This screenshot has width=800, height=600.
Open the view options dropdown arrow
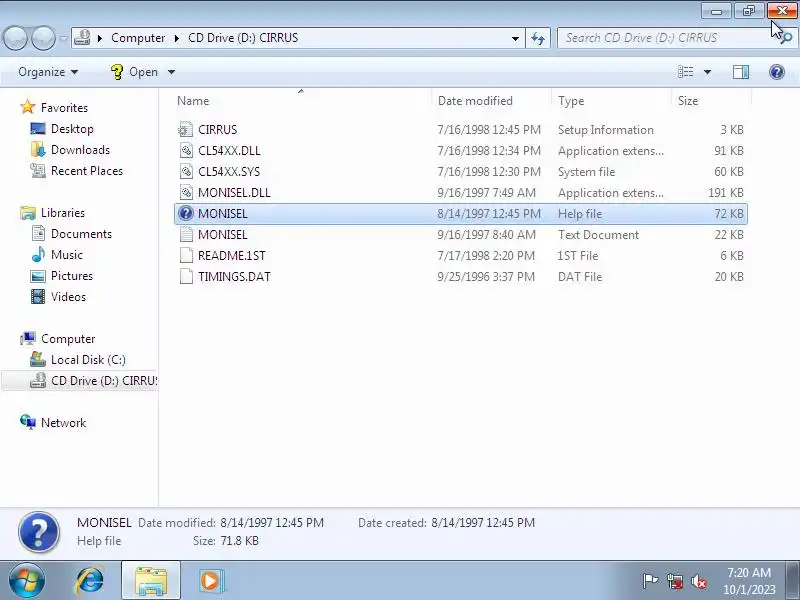707,72
